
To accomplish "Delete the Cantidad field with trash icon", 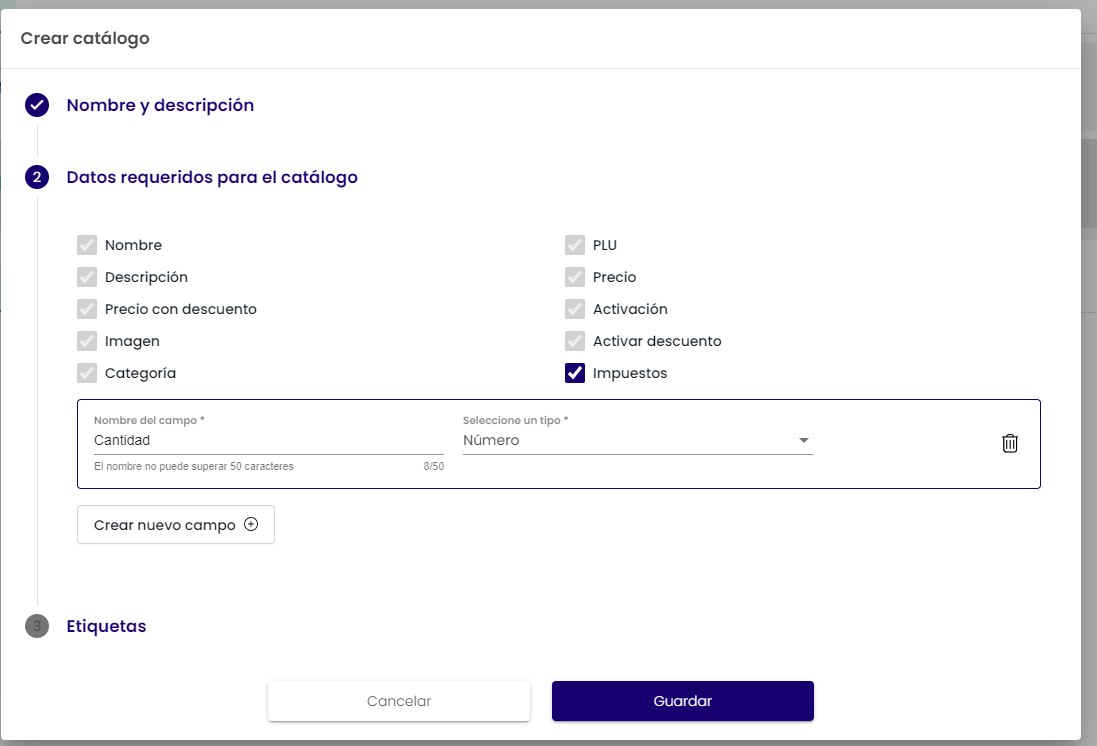I will tap(1010, 443).
